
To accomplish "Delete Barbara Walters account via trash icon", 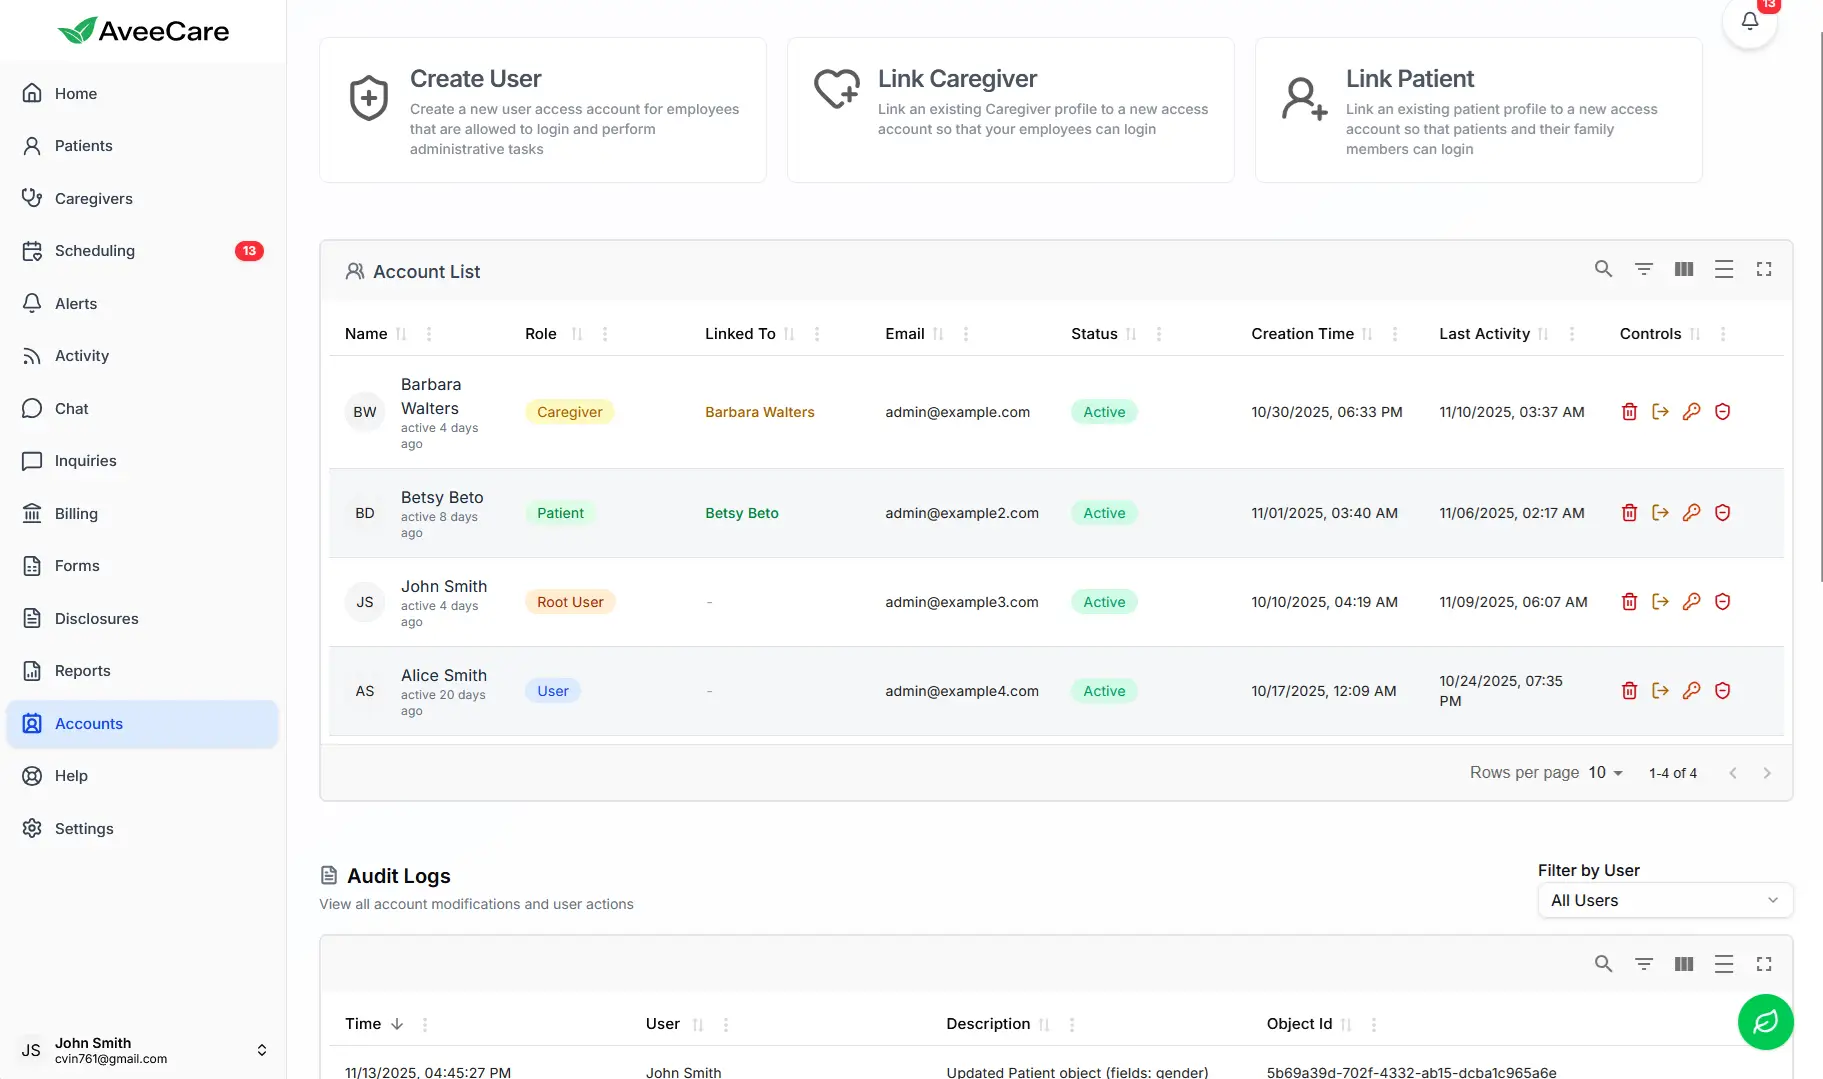I will [x=1629, y=412].
